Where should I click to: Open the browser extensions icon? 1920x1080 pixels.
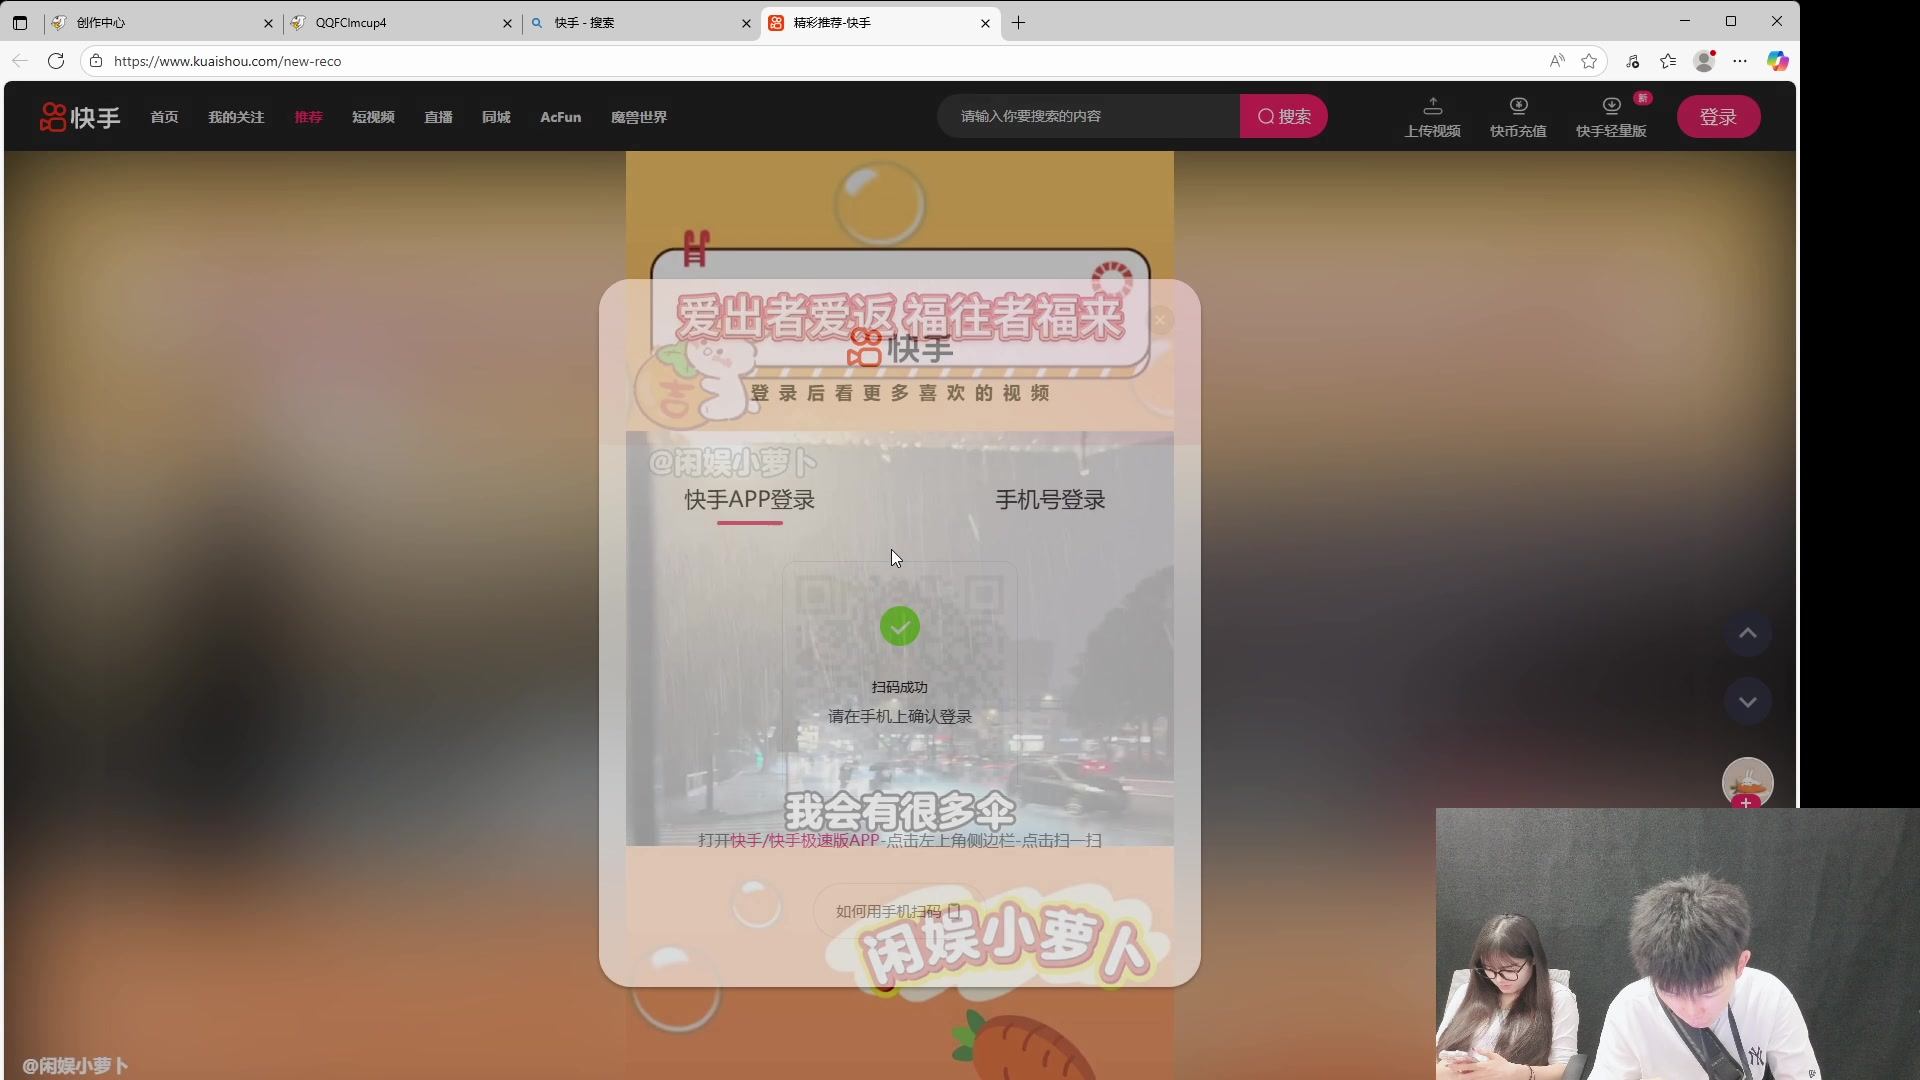1632,61
